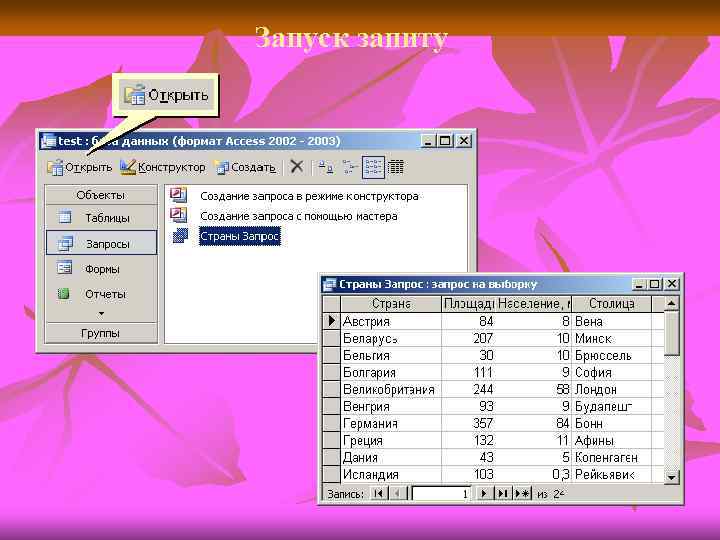The height and width of the screenshot is (540, 720).
Task: Expand more objects with the small down arrow
Action: (101, 314)
